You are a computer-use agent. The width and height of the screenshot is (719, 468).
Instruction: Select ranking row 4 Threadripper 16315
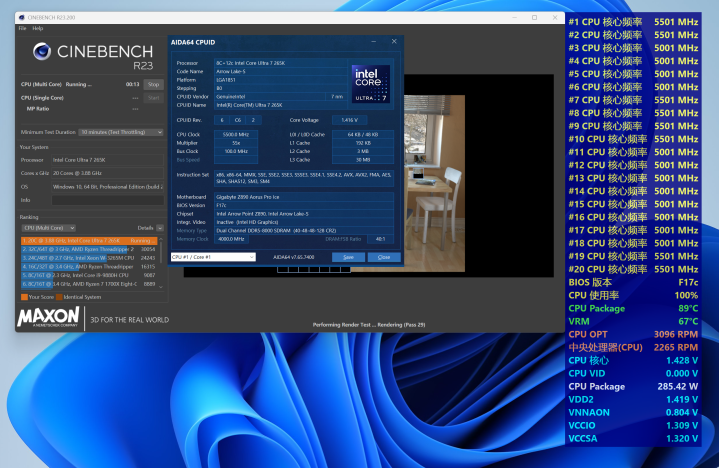89,267
